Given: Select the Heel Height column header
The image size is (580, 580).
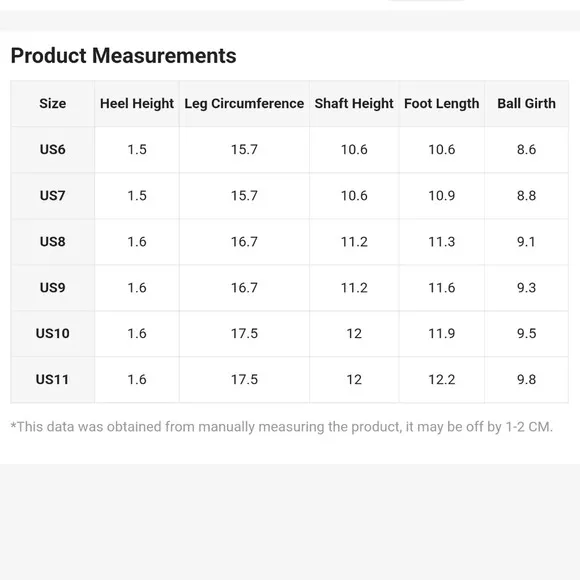Looking at the screenshot, I should coord(137,104).
